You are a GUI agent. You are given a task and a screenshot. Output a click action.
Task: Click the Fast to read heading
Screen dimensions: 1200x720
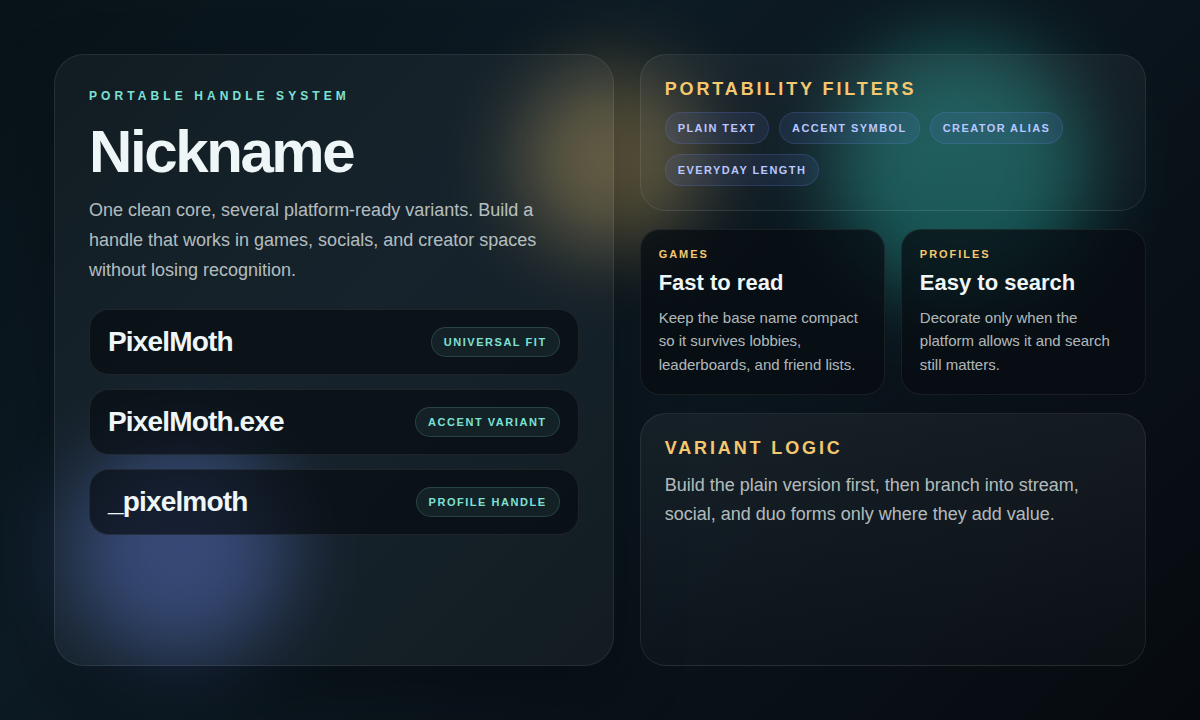pos(720,282)
